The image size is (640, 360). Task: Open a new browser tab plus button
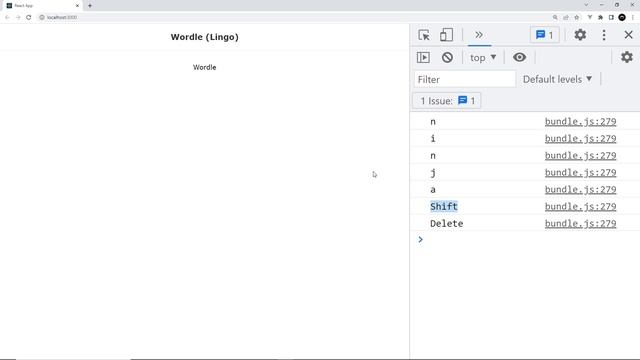90,6
